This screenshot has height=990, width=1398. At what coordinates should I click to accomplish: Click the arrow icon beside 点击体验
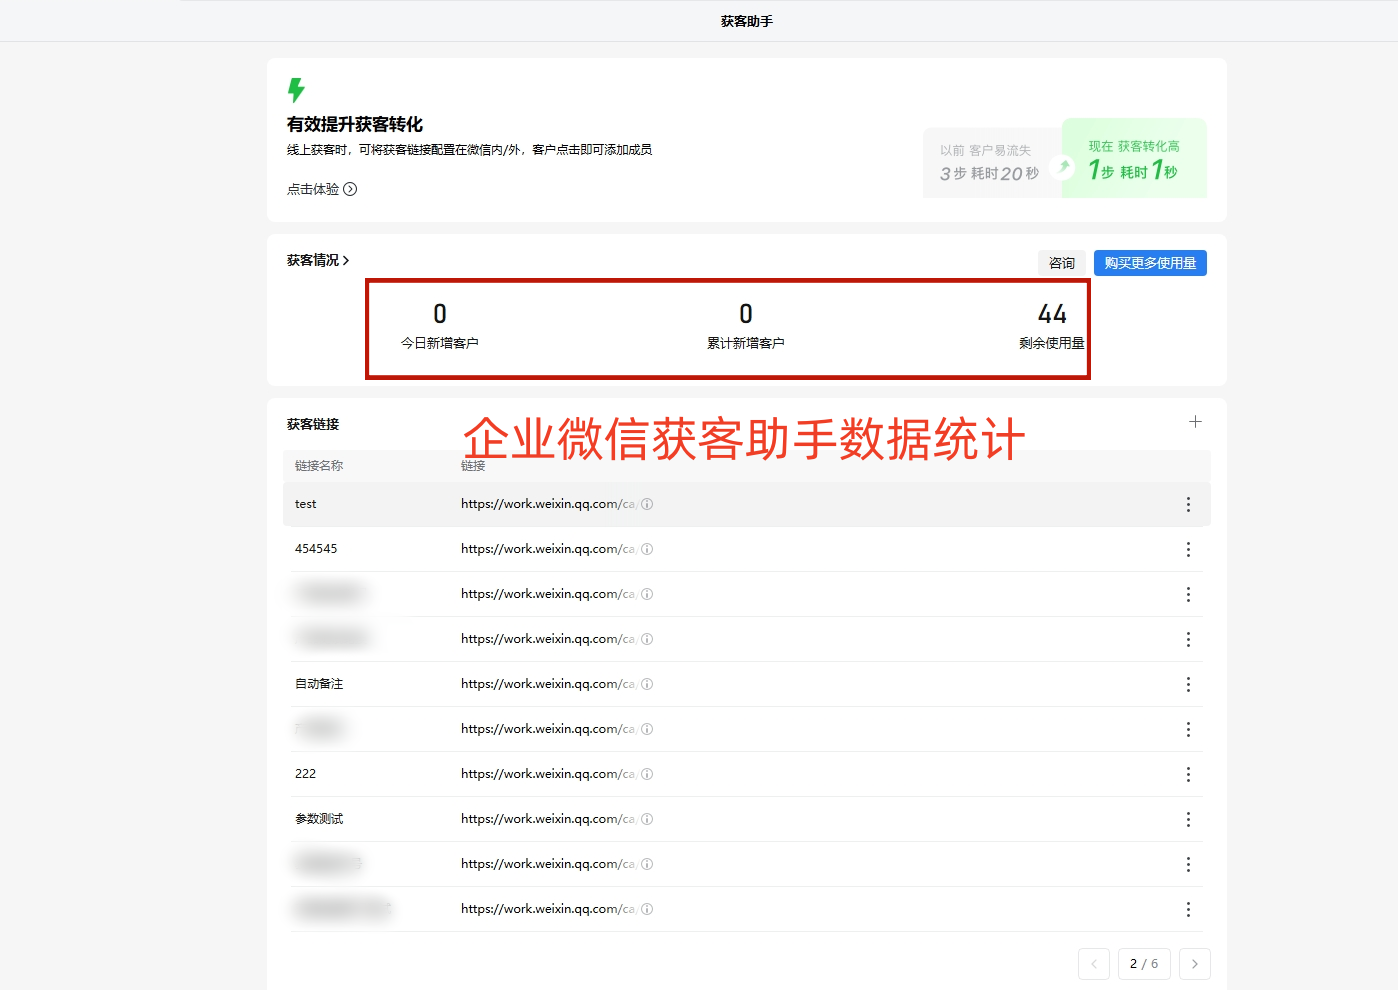coord(350,189)
